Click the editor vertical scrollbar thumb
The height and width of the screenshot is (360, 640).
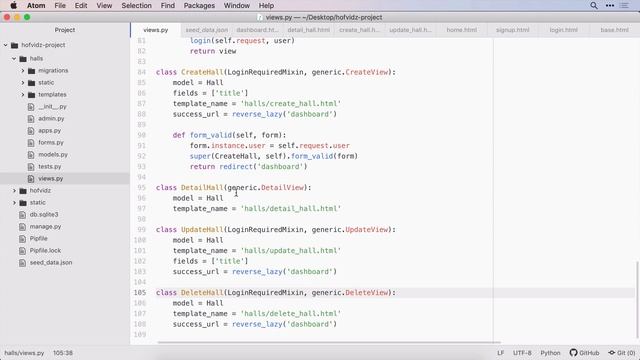637,300
